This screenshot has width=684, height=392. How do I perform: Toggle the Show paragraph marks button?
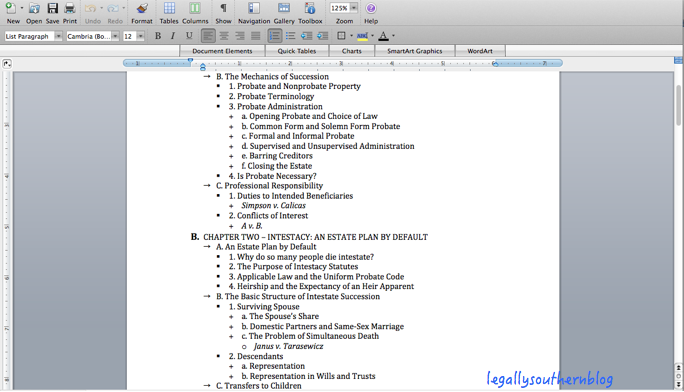(x=223, y=8)
